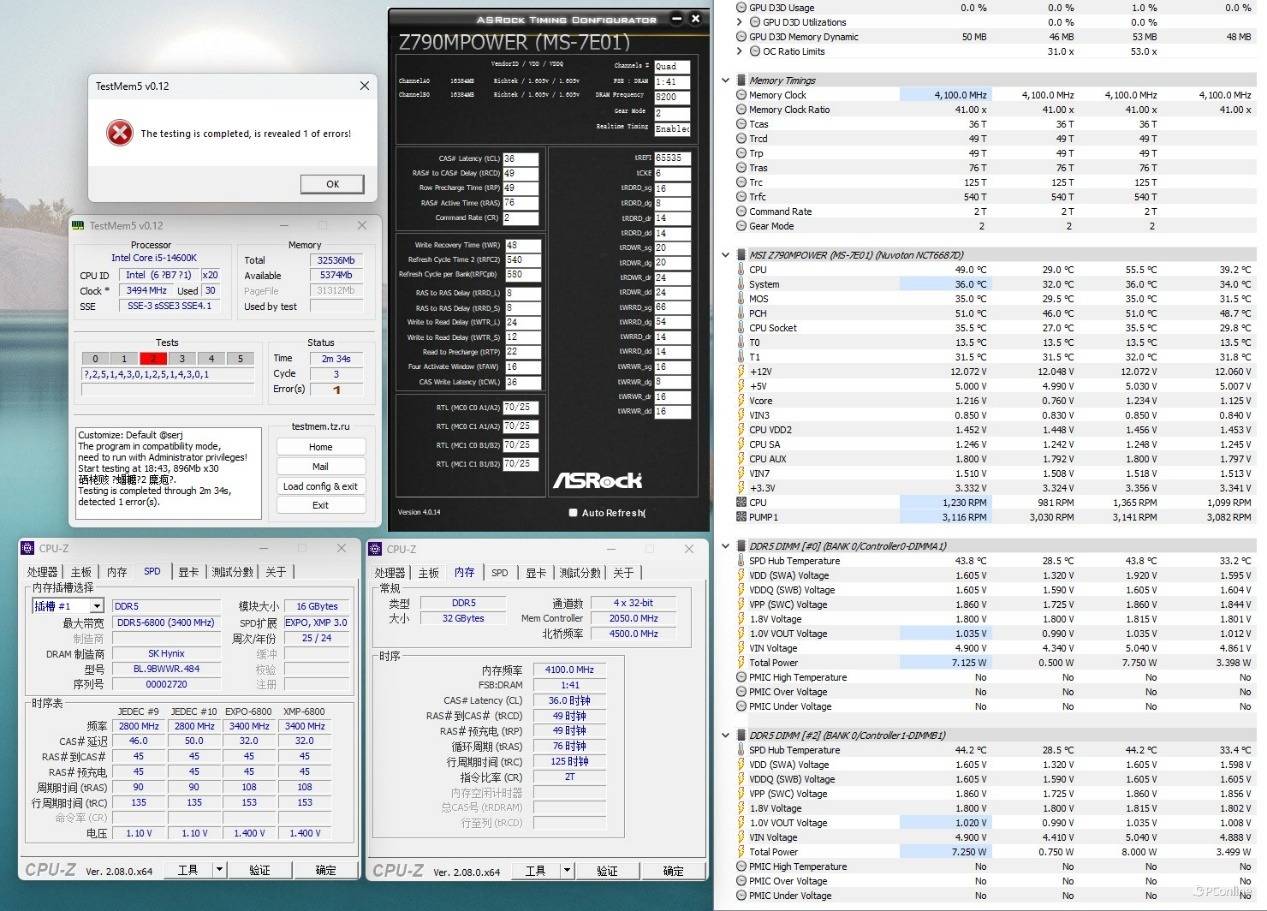
Task: Click the tREFI value field
Action: click(x=672, y=158)
